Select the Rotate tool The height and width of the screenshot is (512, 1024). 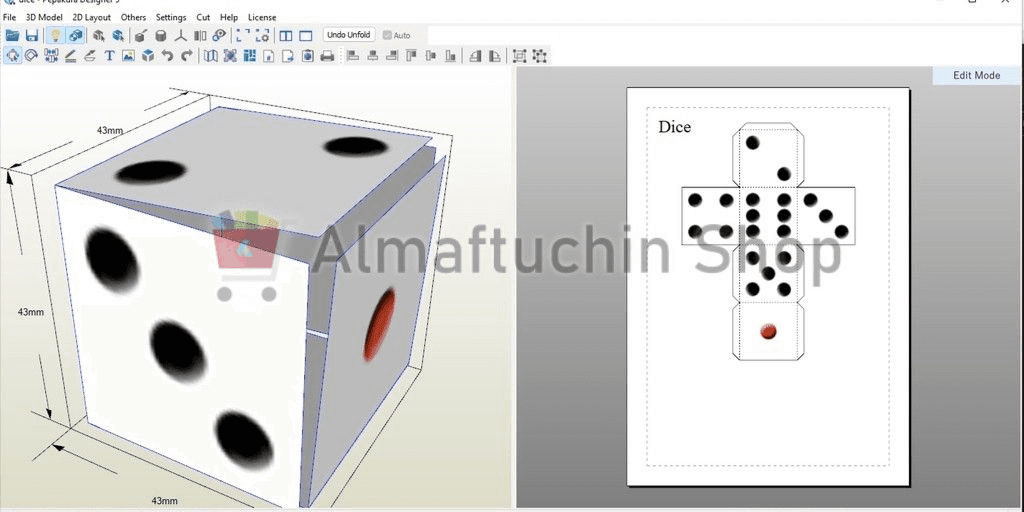pyautogui.click(x=31, y=56)
